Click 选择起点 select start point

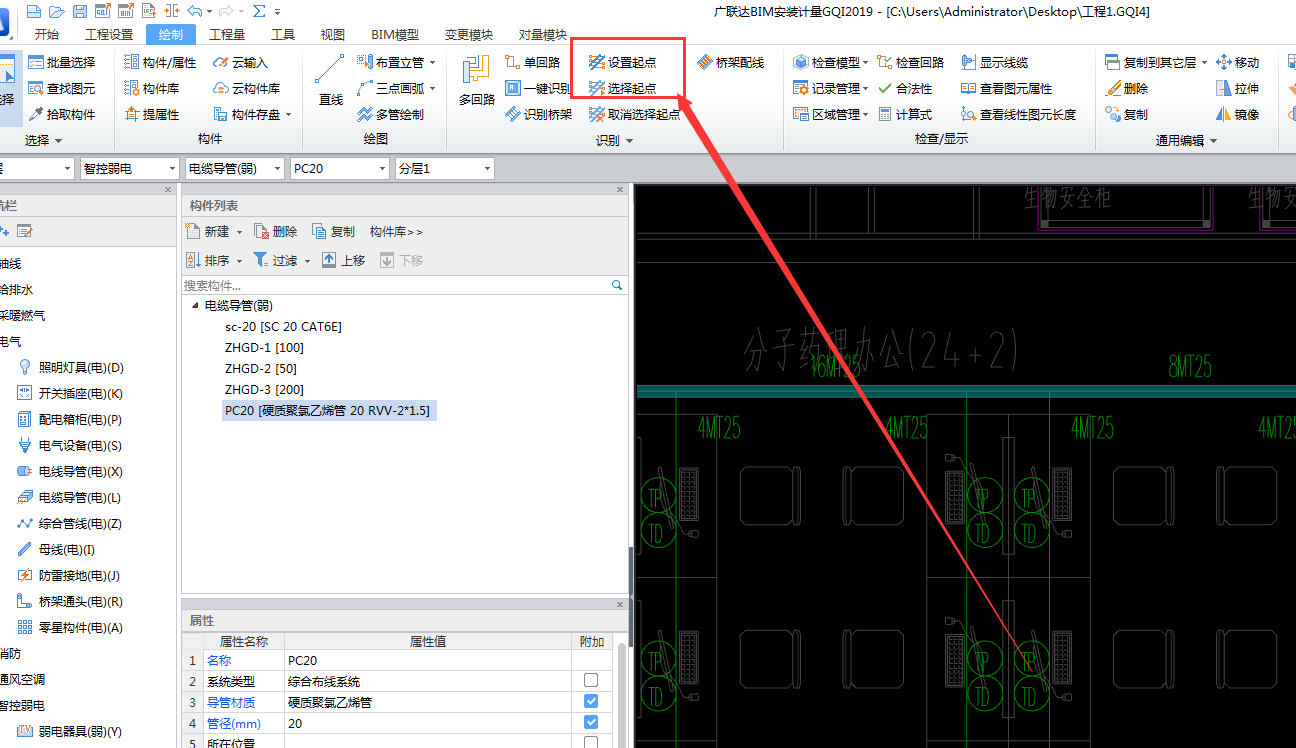[x=622, y=88]
